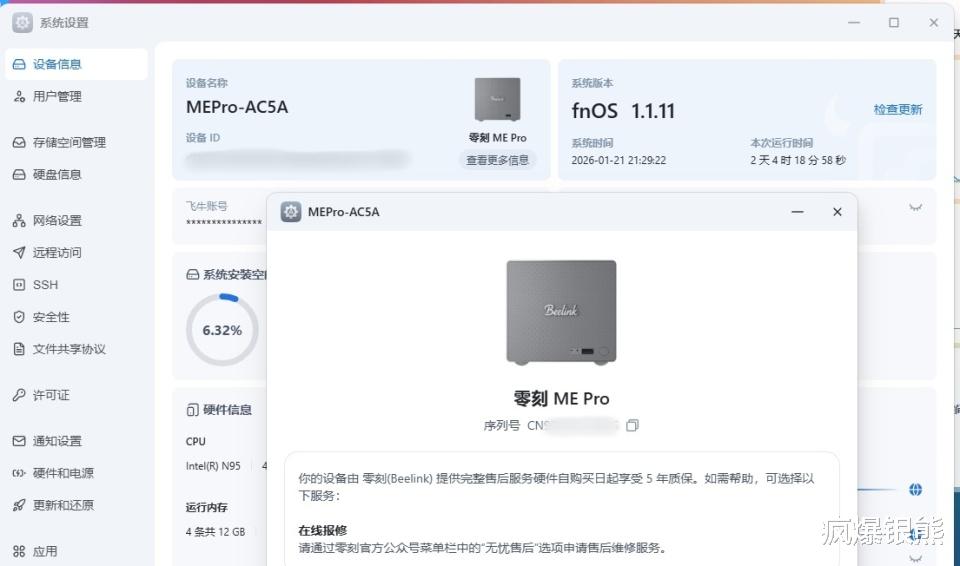Click the gear icon in MEPro-AC5A dialog
The width and height of the screenshot is (960, 566).
click(291, 212)
